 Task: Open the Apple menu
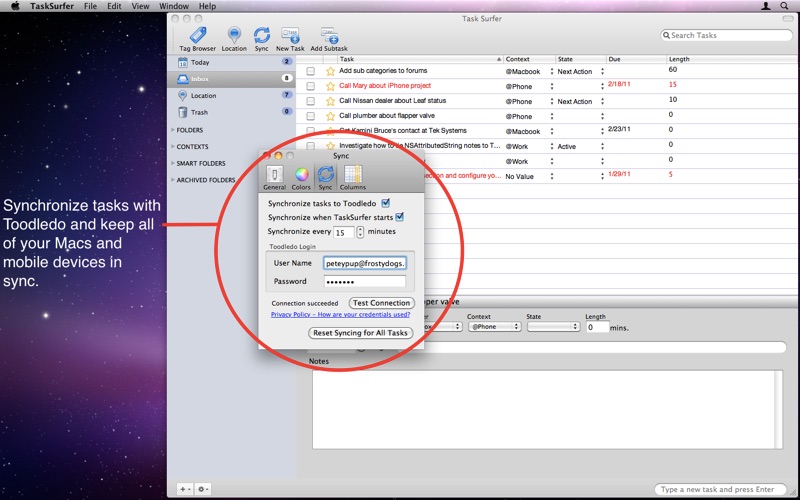click(x=15, y=6)
